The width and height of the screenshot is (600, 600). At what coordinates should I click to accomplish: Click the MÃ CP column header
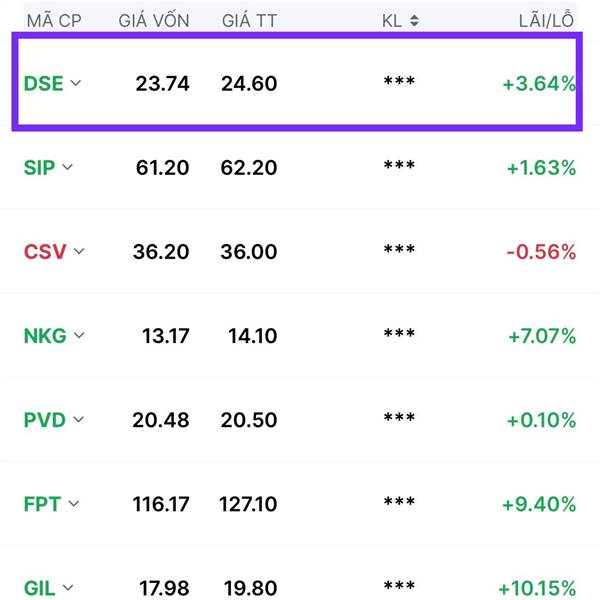click(x=54, y=21)
